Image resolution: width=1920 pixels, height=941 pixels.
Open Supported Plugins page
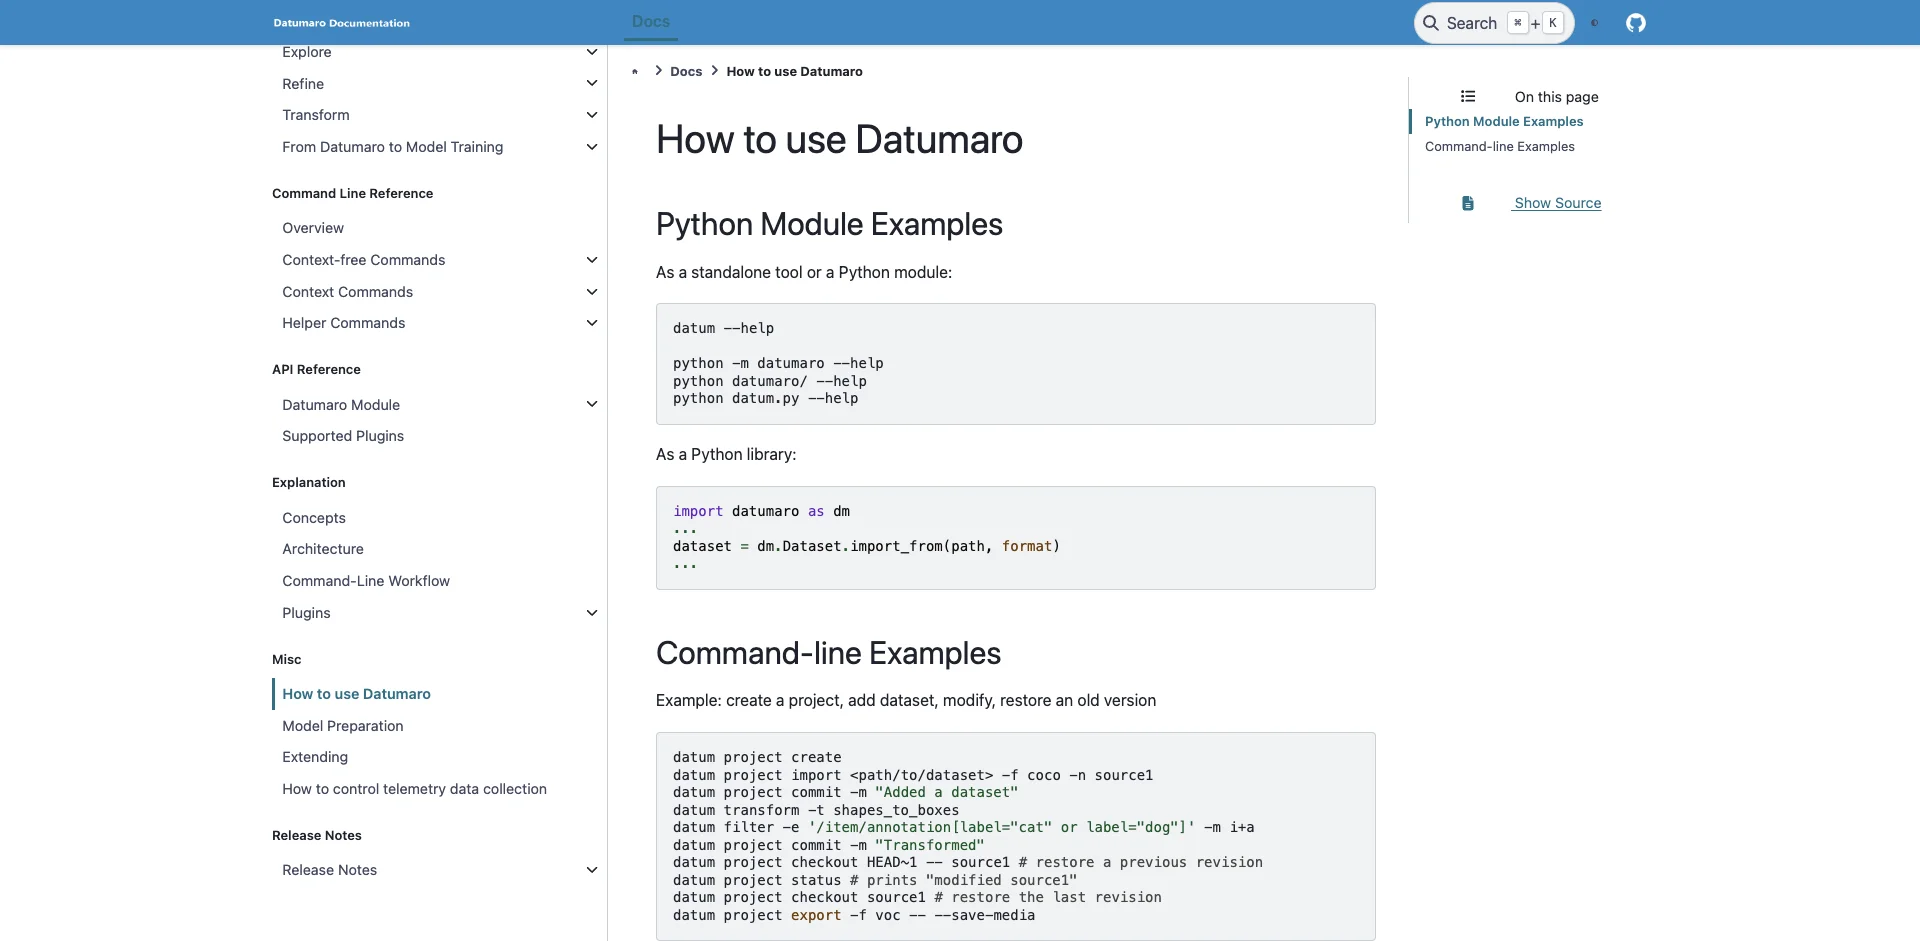pyautogui.click(x=343, y=436)
